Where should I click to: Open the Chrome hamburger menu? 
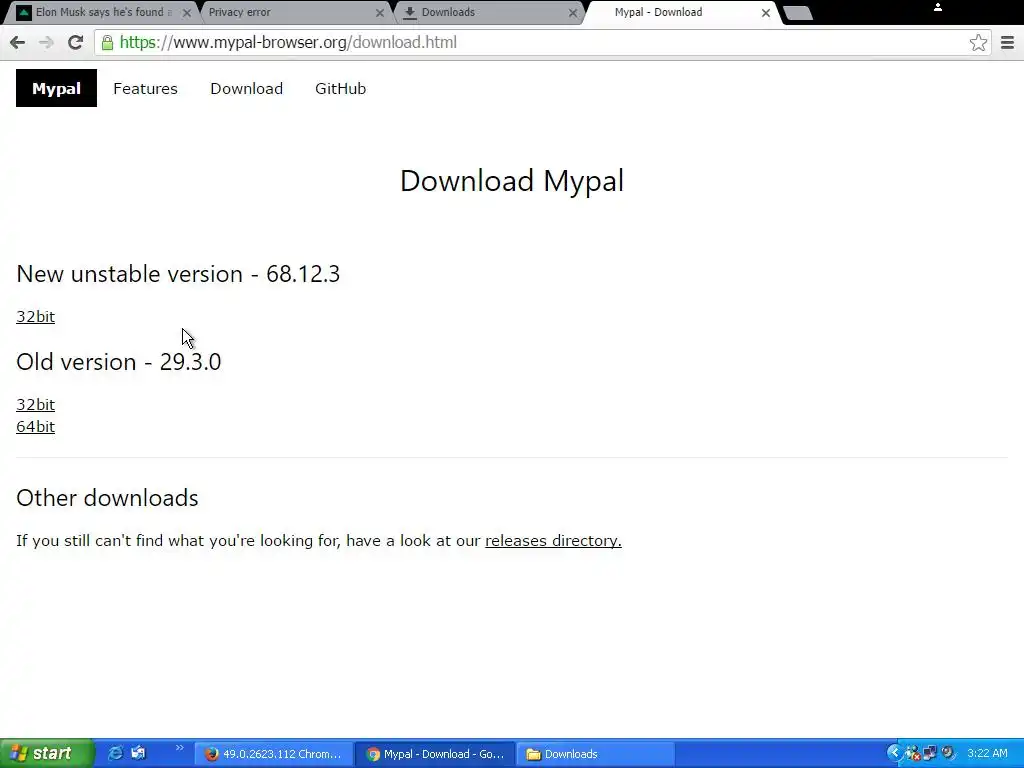[x=1007, y=42]
